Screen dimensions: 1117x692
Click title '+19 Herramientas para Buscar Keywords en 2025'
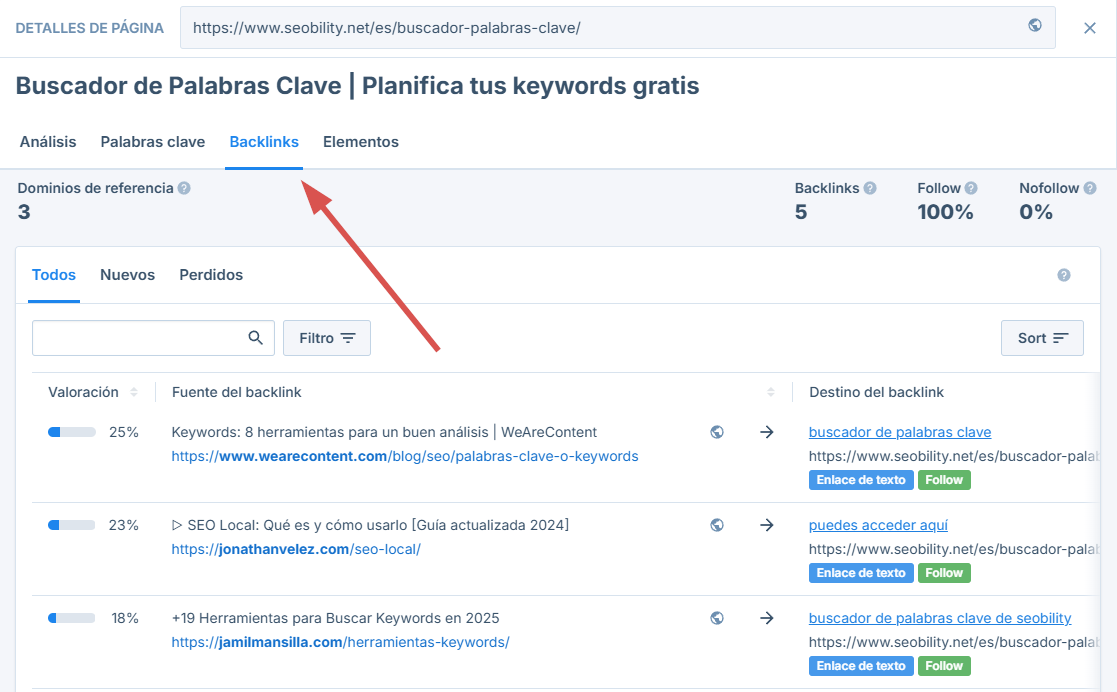[x=336, y=618]
